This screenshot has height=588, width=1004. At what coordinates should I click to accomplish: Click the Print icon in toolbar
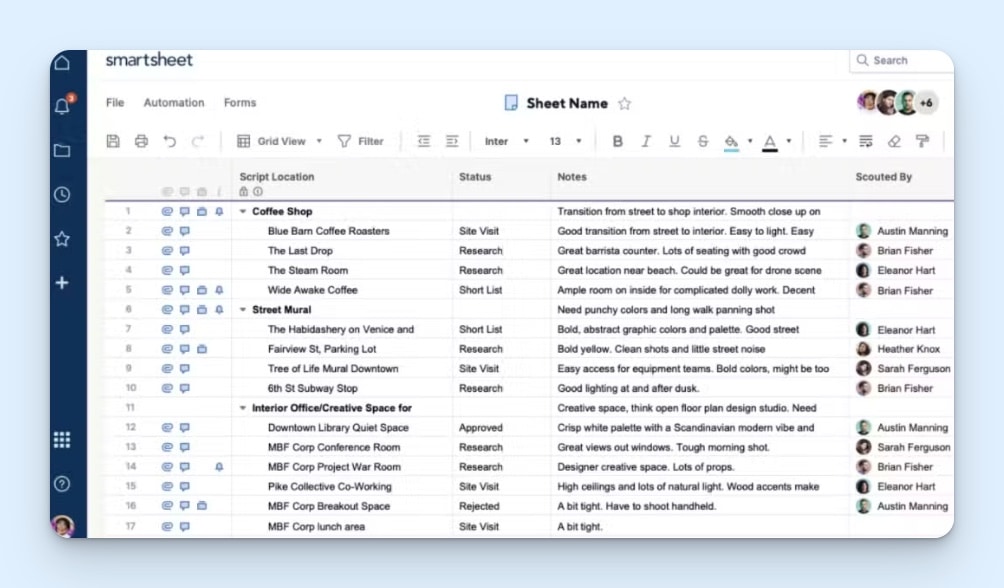pos(142,141)
